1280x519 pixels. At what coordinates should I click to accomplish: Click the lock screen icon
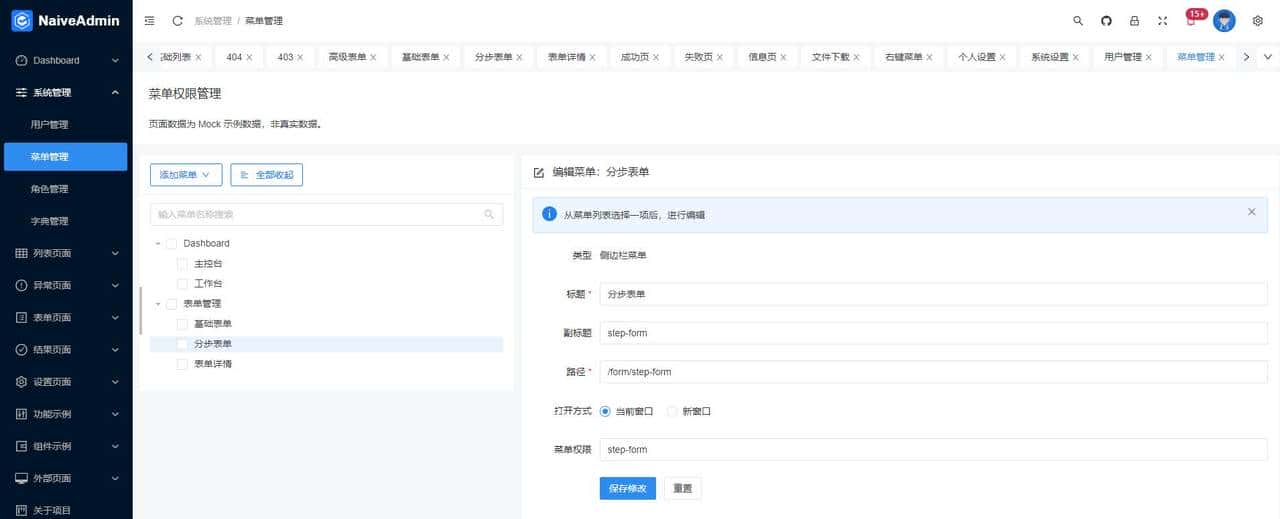(1134, 20)
